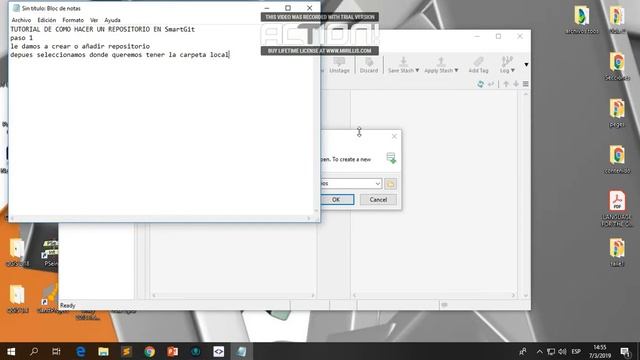
Task: Click the ESP language indicator
Action: coord(576,351)
